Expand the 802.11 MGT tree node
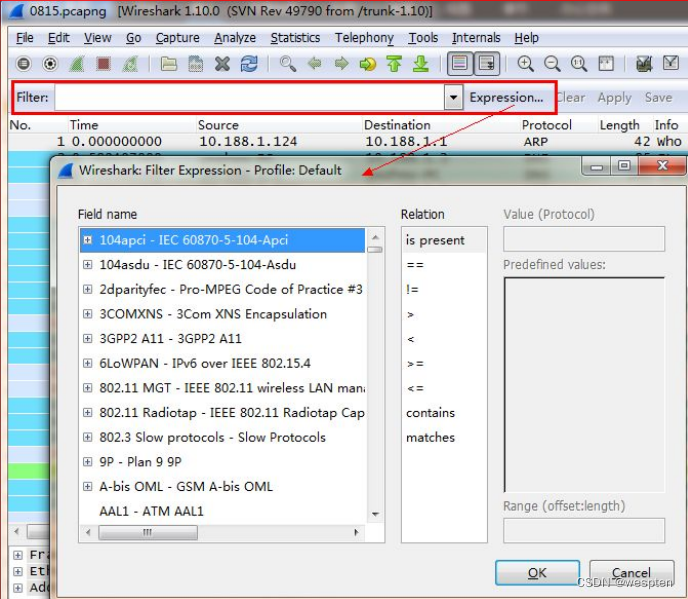Image resolution: width=688 pixels, height=599 pixels. (x=88, y=387)
